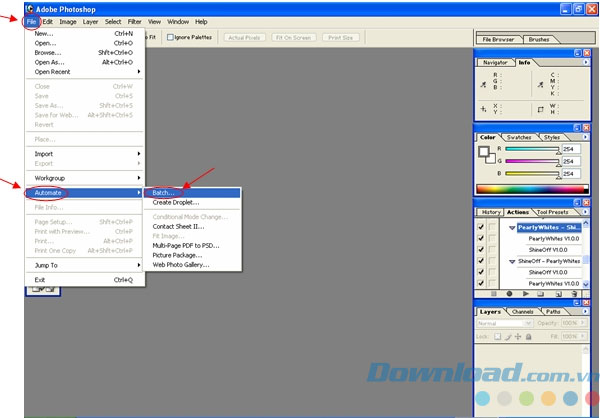The image size is (600, 418).
Task: Choose Web Photo Gallery... from the submenu
Action: coord(192,265)
